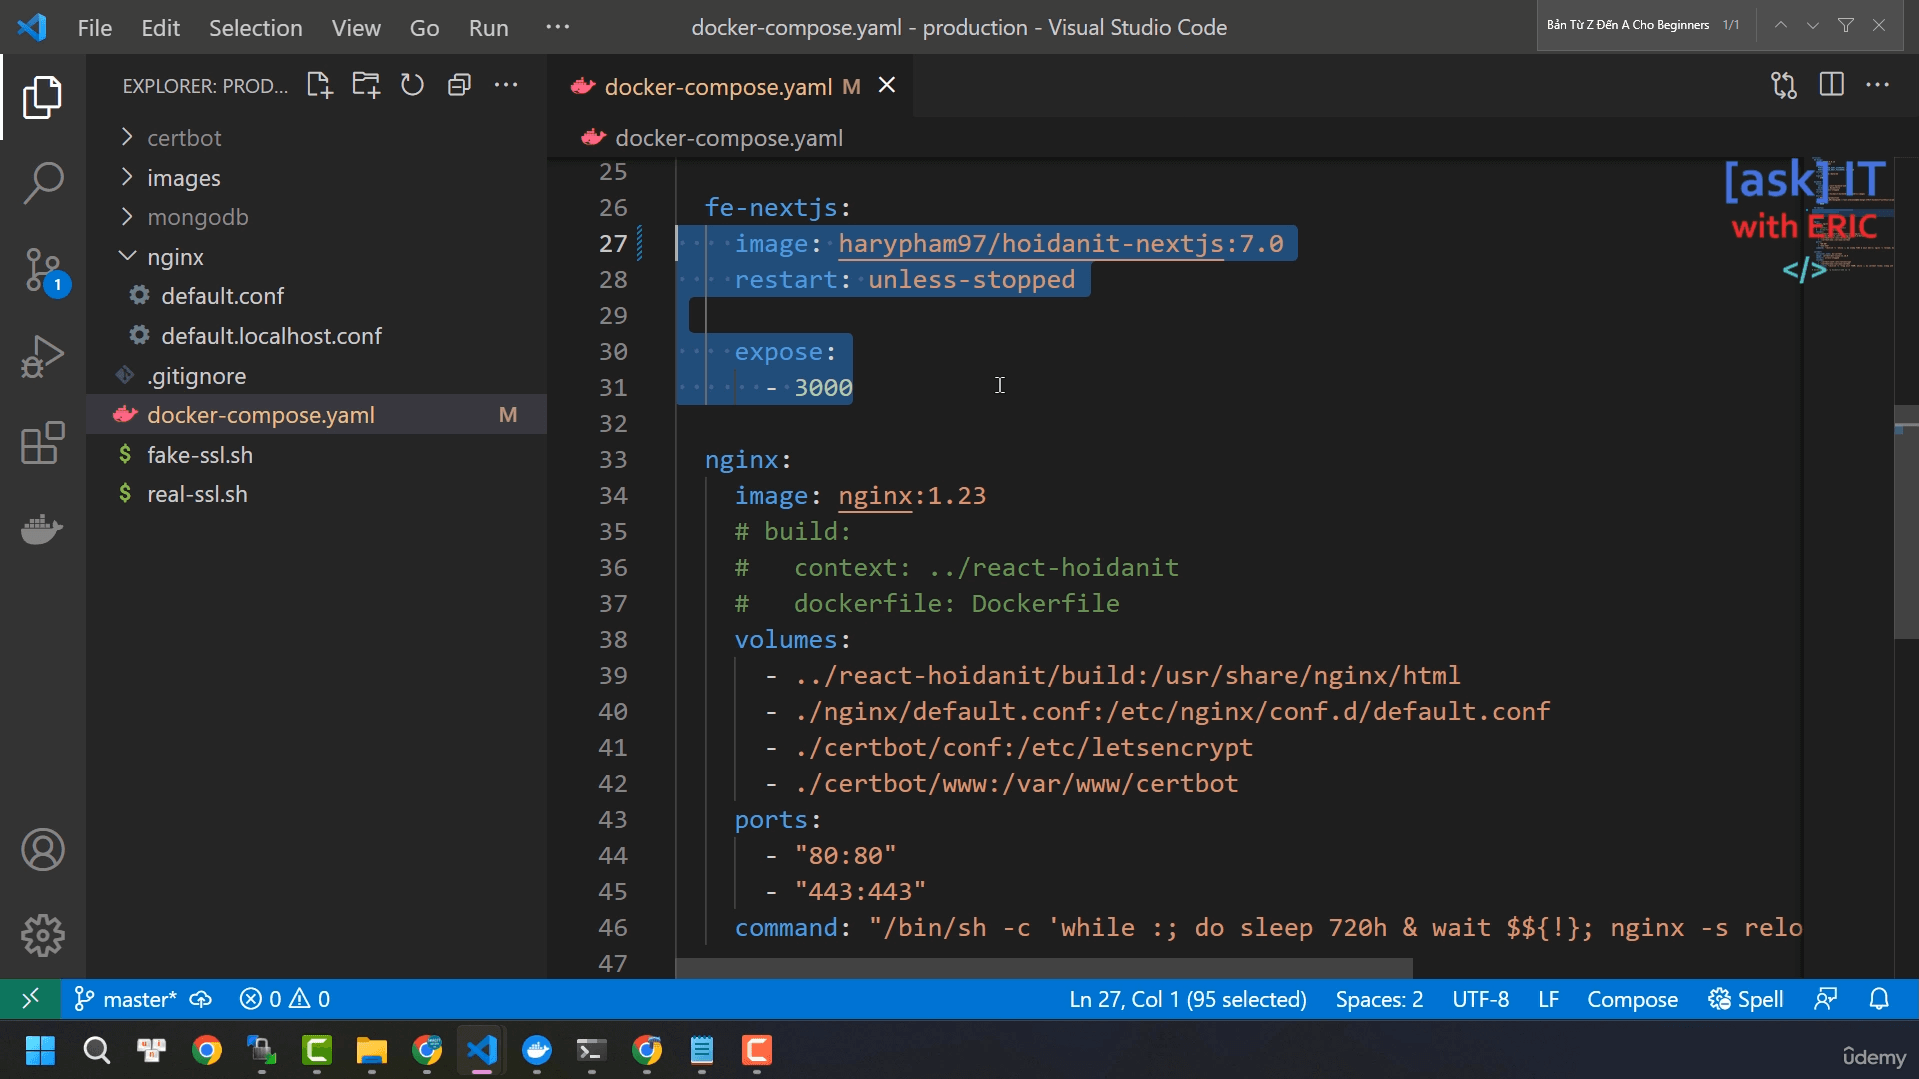
Task: Open terminal app from taskbar
Action: 592,1050
